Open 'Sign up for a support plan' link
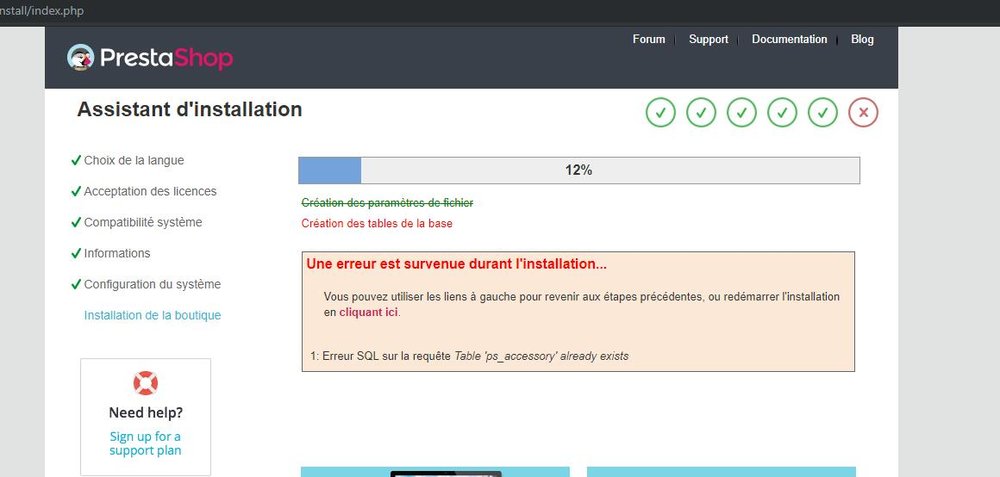Screen dimensions: 1000x477 [145, 443]
